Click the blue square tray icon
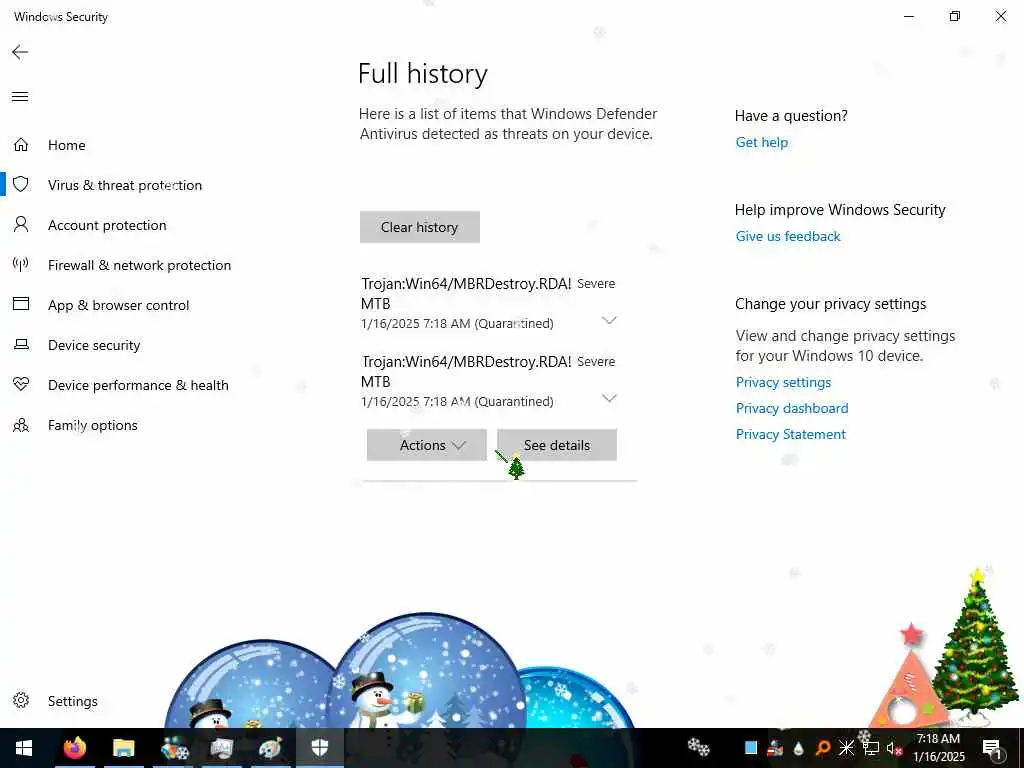 tap(751, 748)
